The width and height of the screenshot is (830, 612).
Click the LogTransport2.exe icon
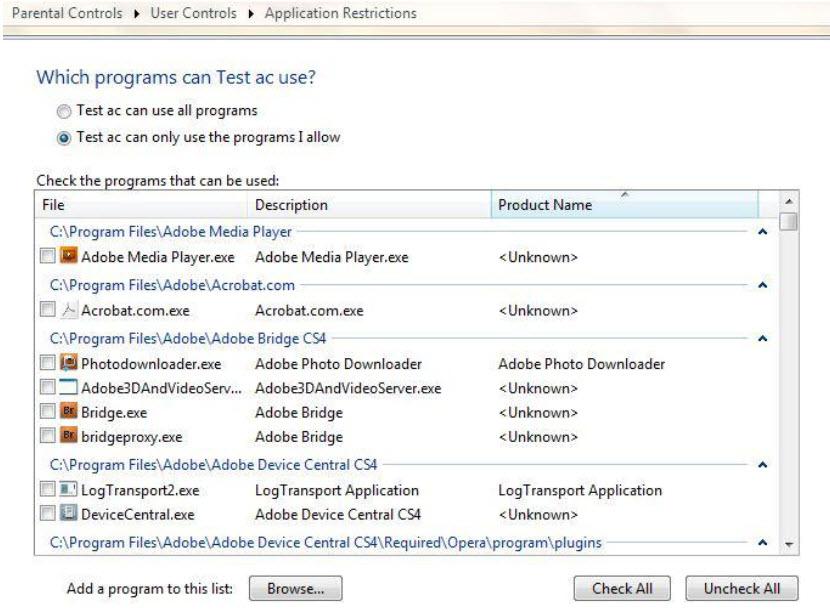click(x=68, y=489)
